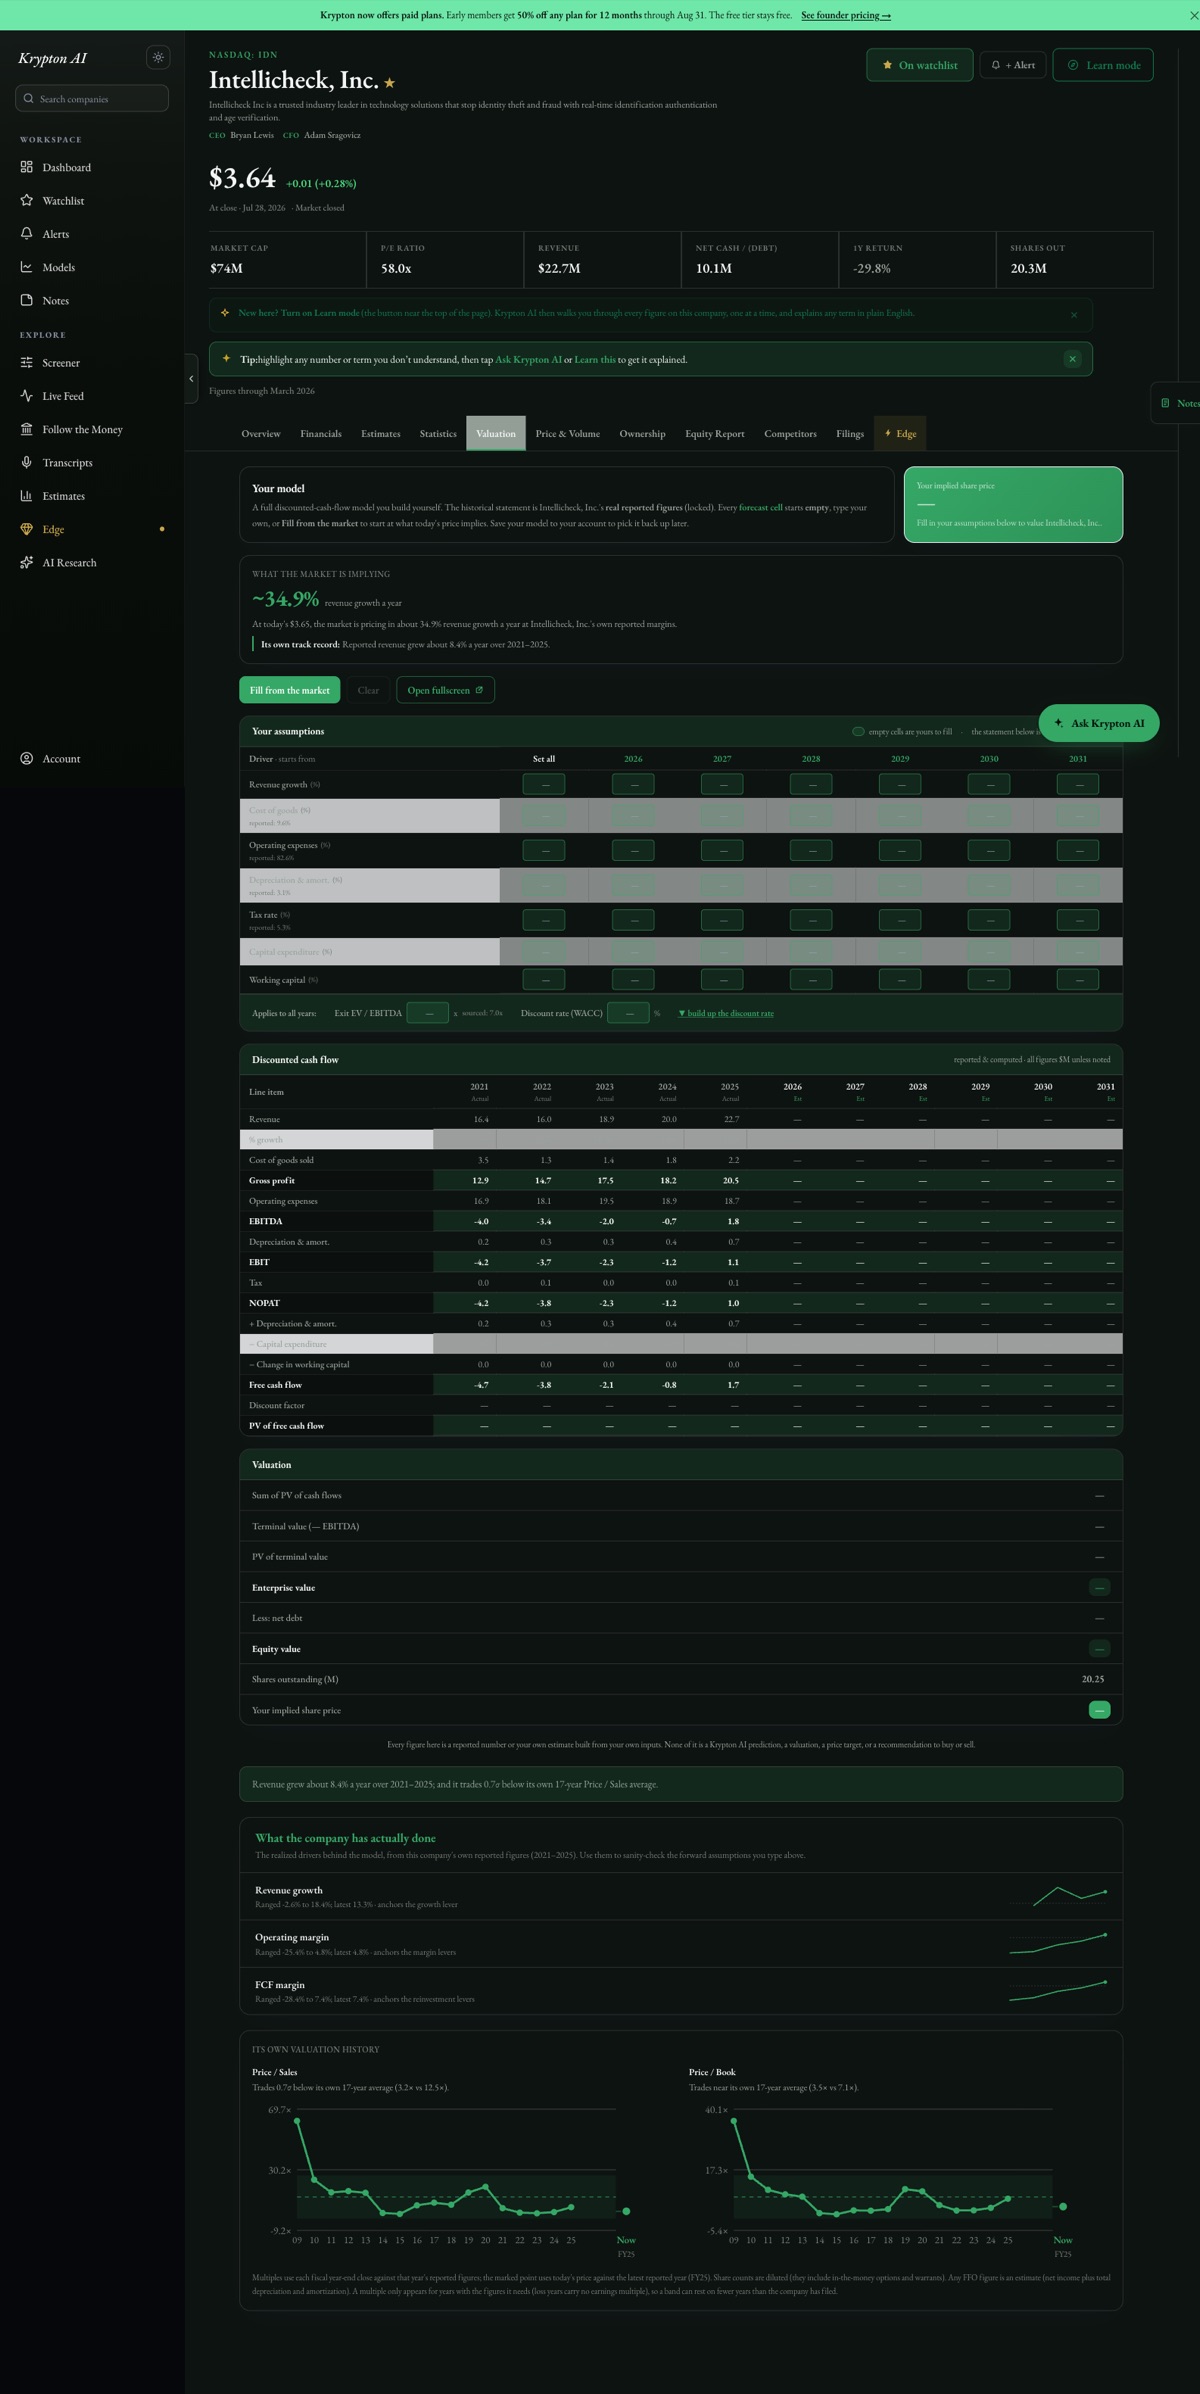Image resolution: width=1200 pixels, height=2394 pixels.
Task: Open Edge diamond icon in sidebar
Action: click(27, 529)
